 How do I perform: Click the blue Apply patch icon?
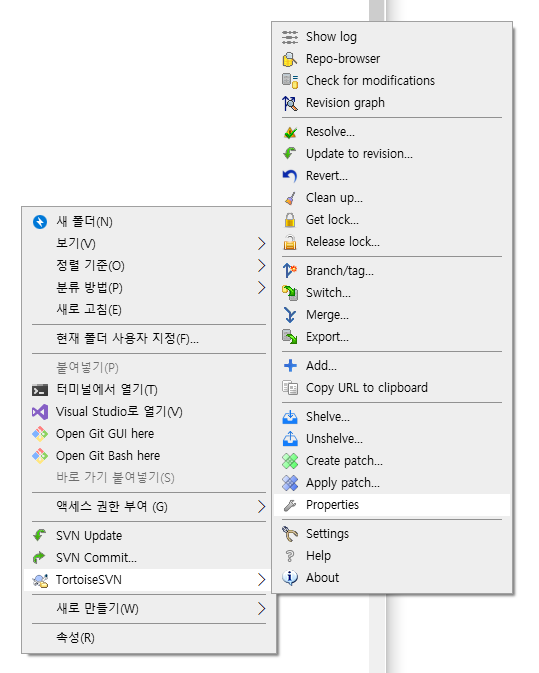[x=290, y=483]
